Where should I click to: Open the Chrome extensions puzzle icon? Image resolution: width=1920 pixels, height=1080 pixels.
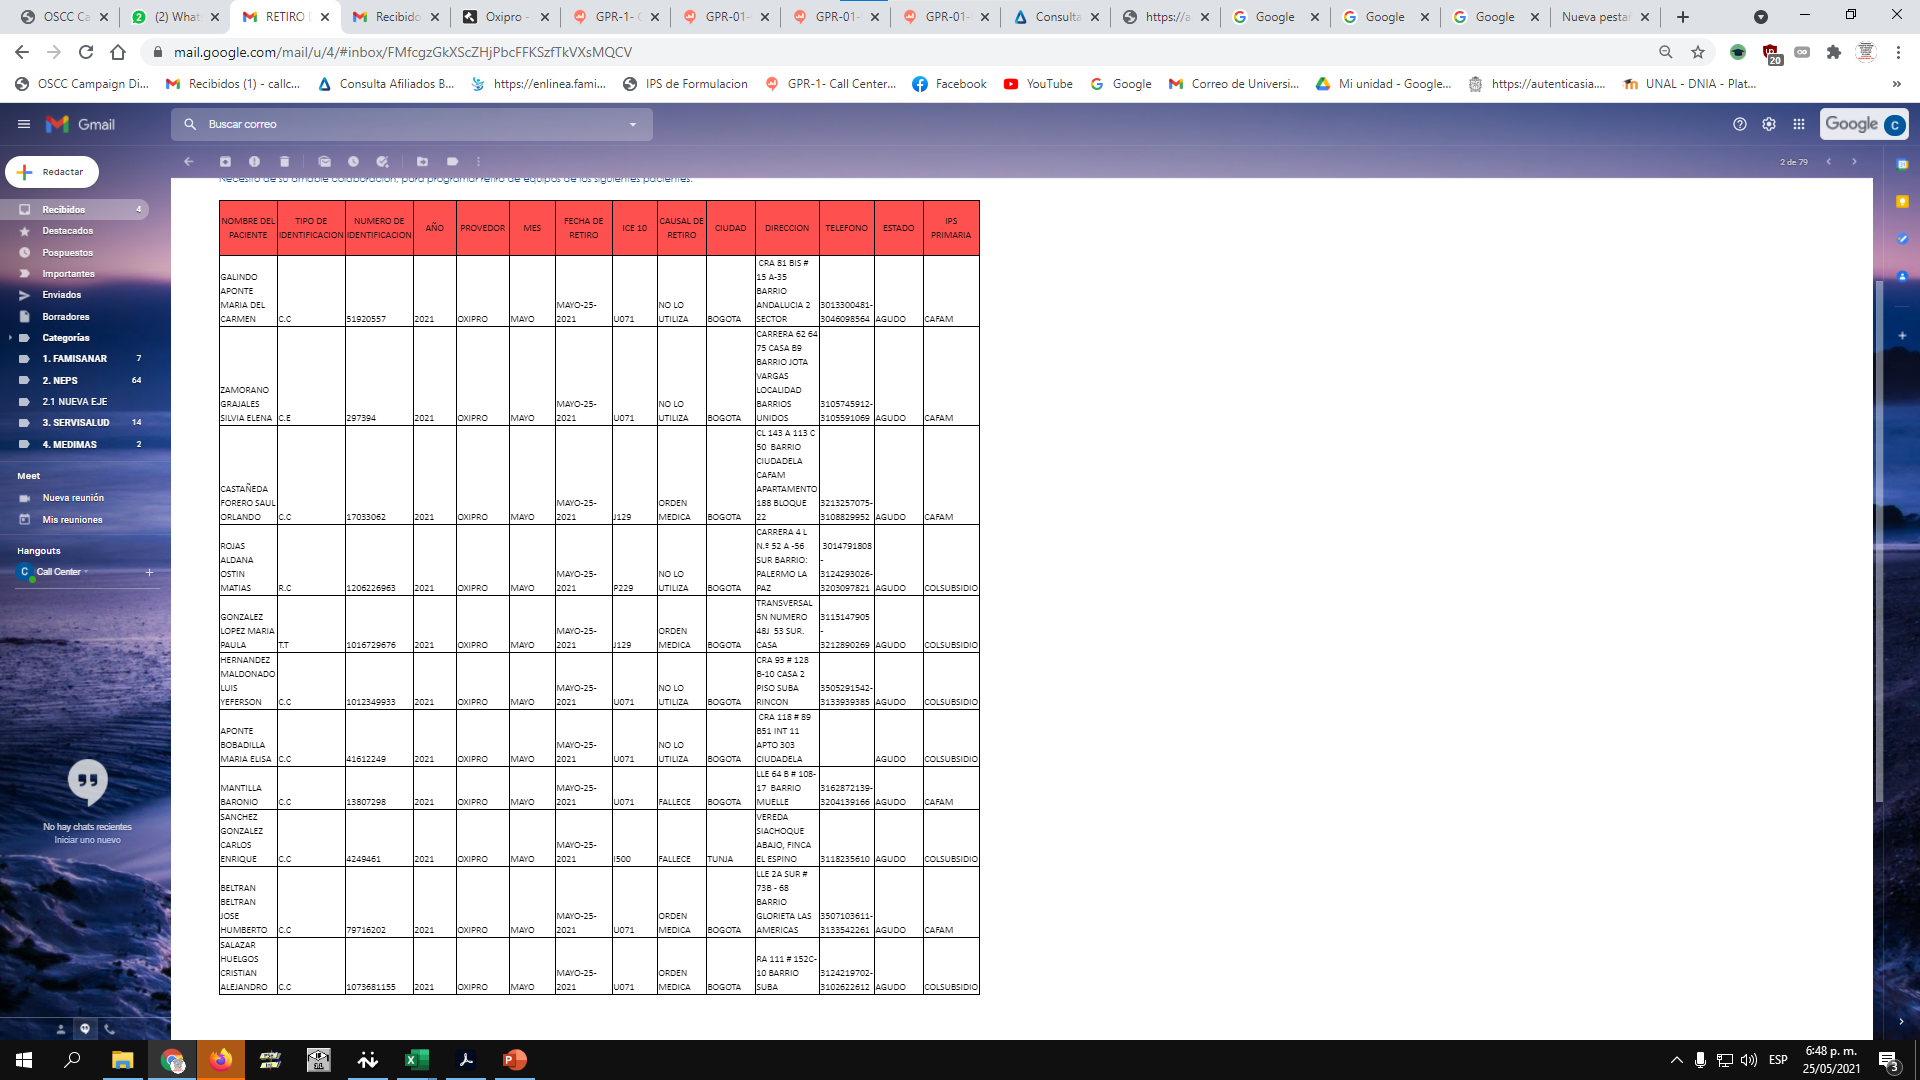point(1834,52)
